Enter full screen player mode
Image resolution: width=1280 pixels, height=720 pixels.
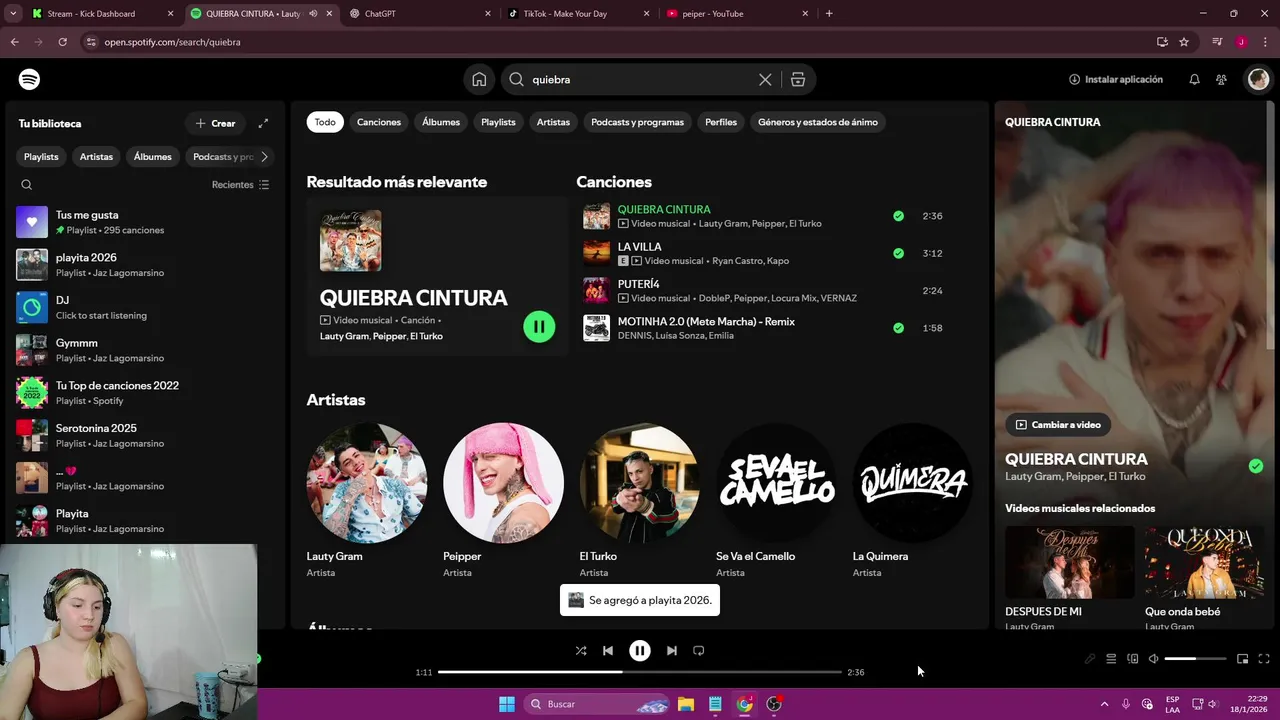click(x=1264, y=659)
